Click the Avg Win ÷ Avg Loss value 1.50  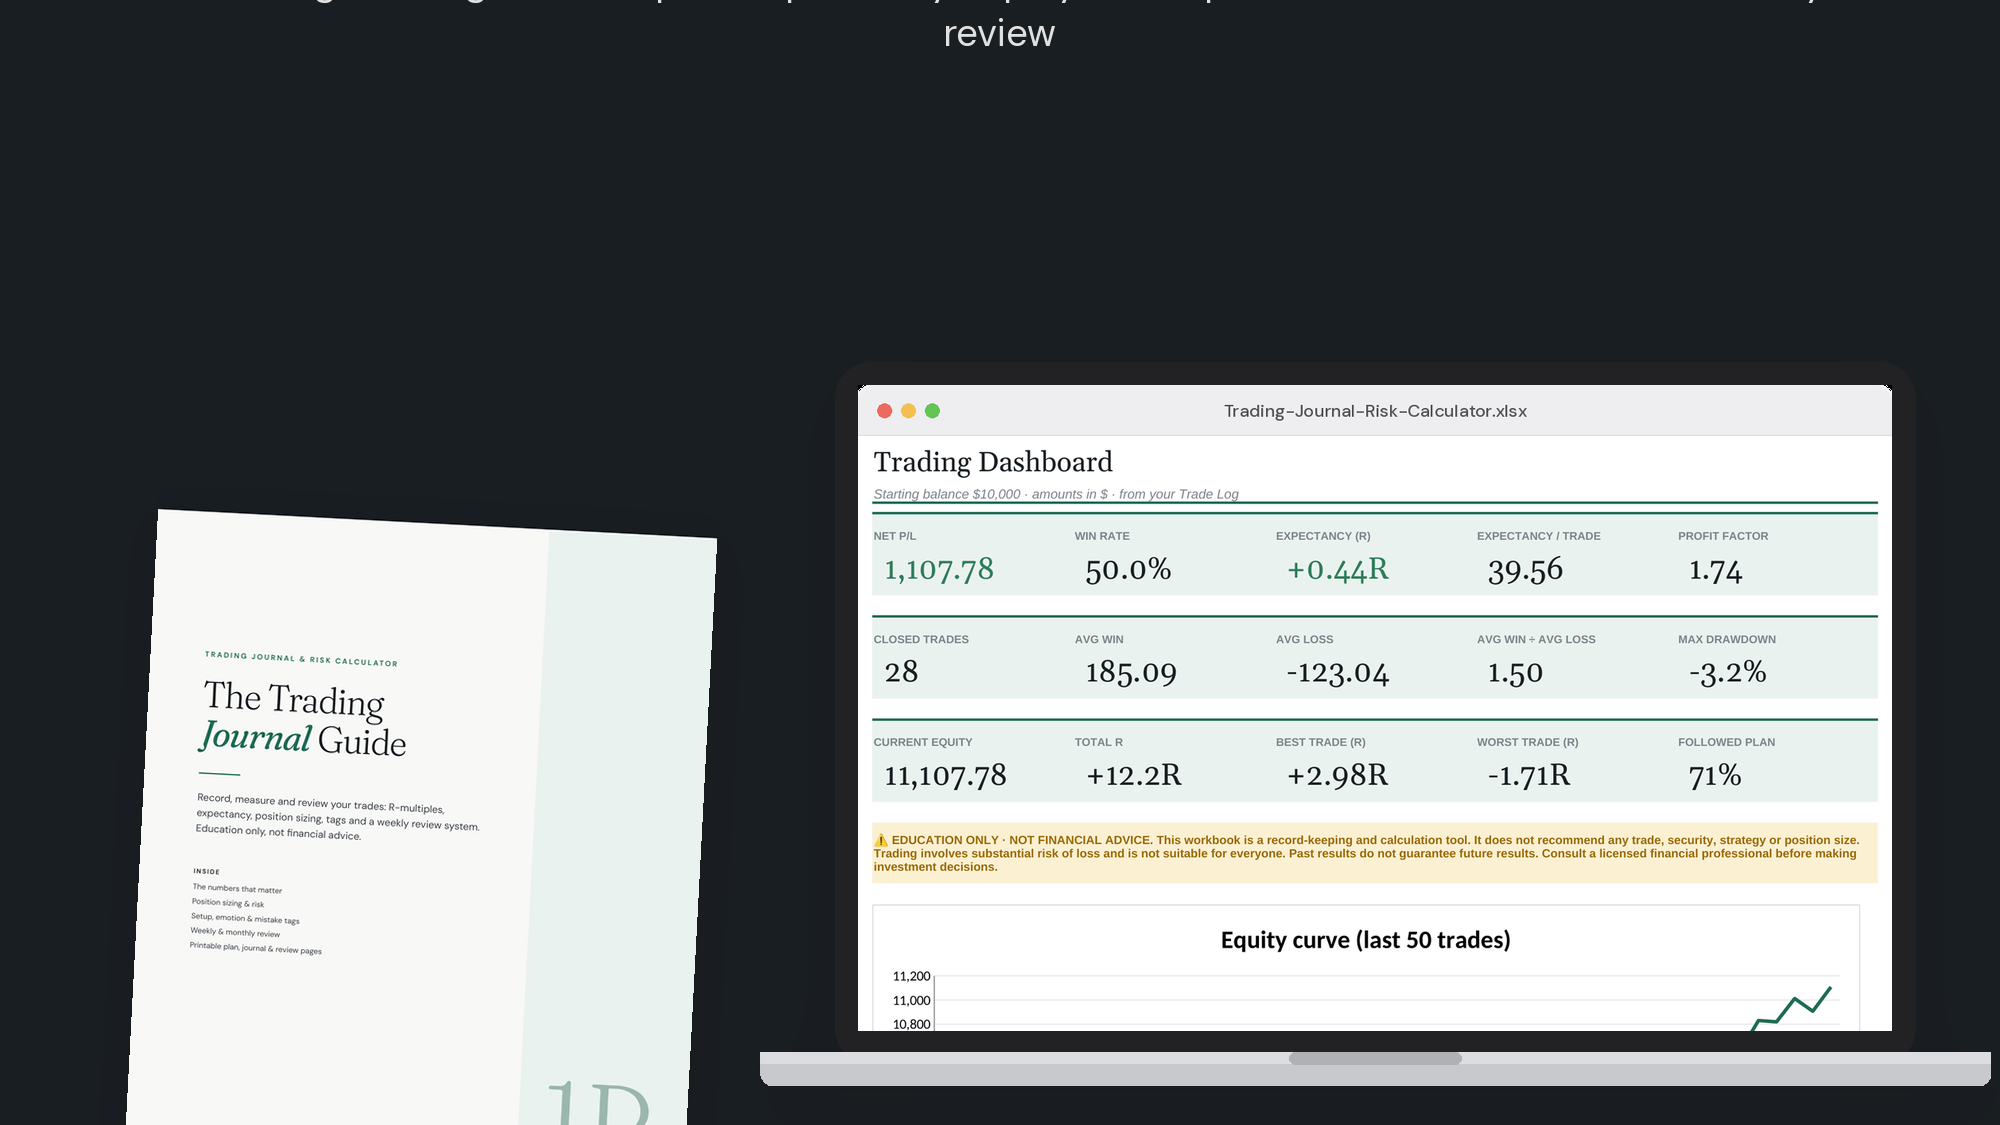coord(1515,673)
